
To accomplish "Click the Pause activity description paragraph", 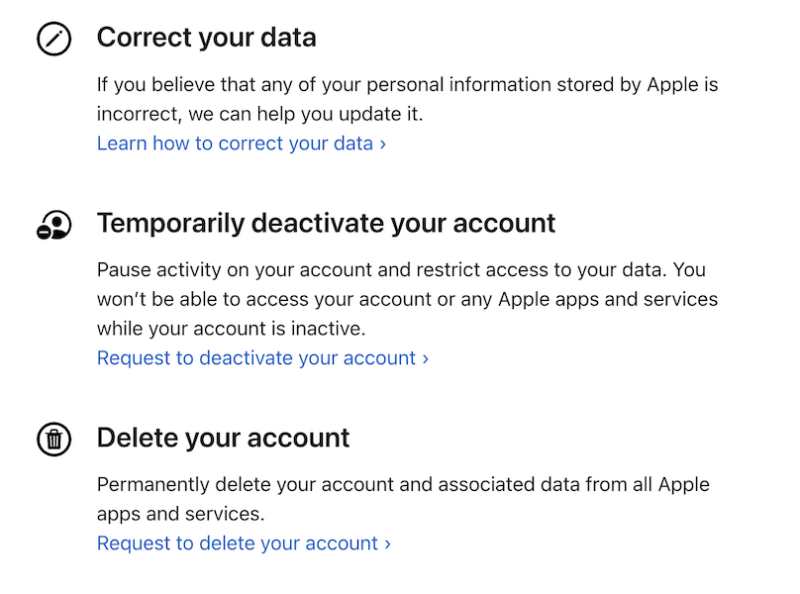I will 400,298.
